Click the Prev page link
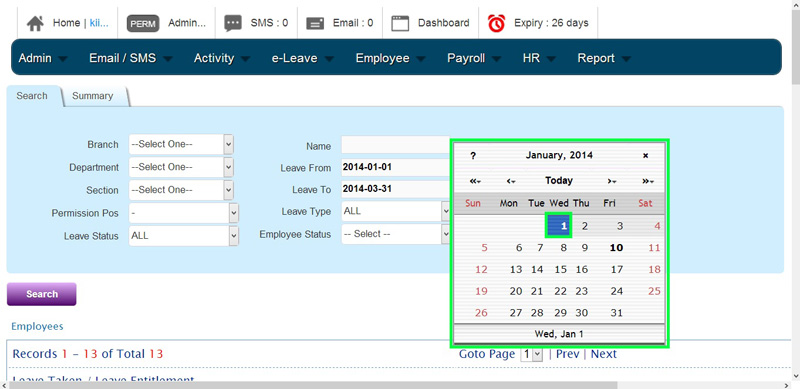 point(567,354)
